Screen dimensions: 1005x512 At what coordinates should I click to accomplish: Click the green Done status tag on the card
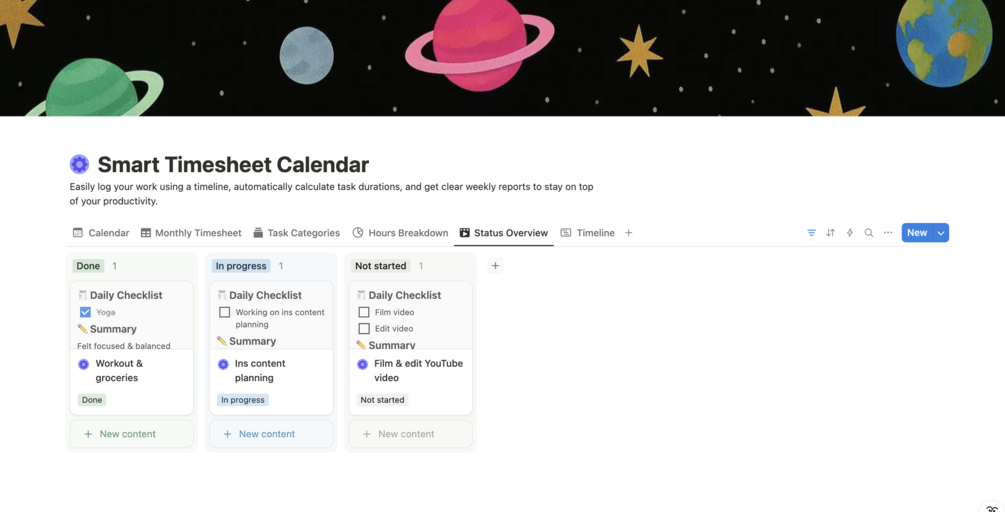pyautogui.click(x=92, y=400)
